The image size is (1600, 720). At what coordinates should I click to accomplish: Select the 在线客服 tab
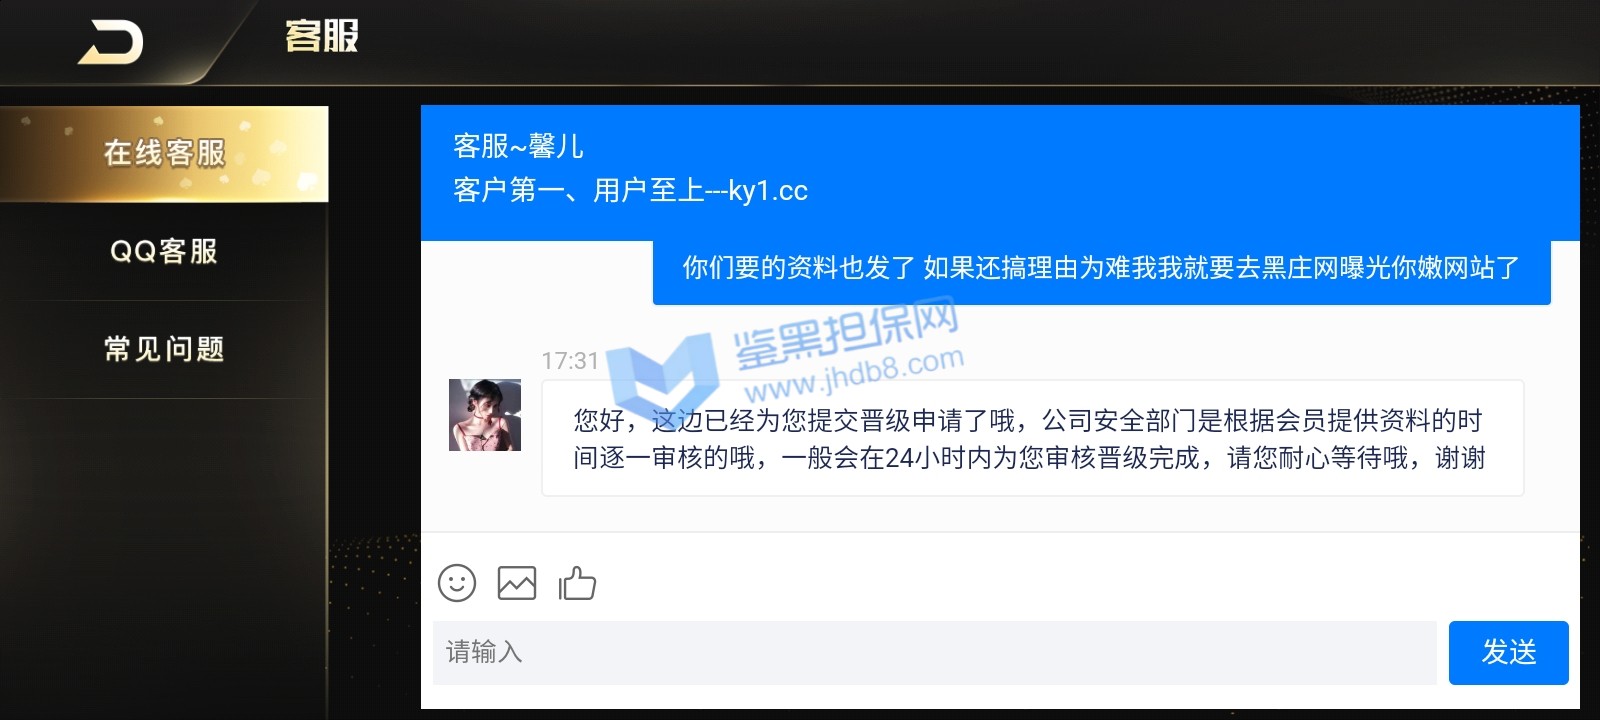click(x=164, y=154)
